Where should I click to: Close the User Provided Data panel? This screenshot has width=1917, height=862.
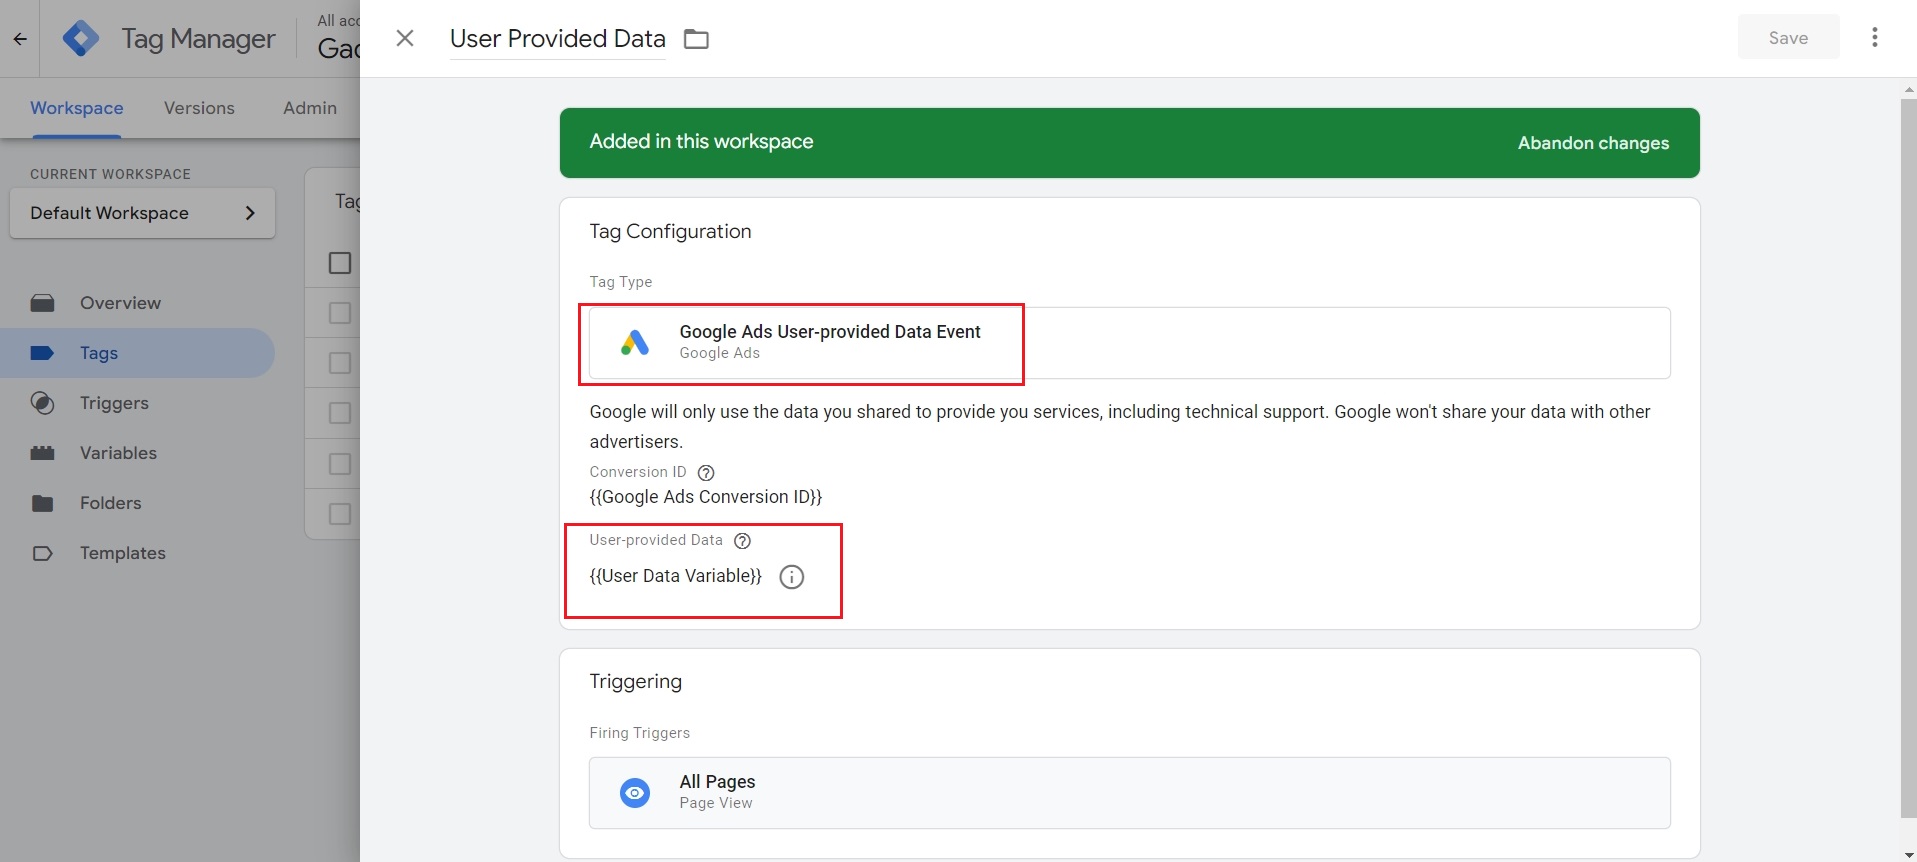click(x=405, y=38)
